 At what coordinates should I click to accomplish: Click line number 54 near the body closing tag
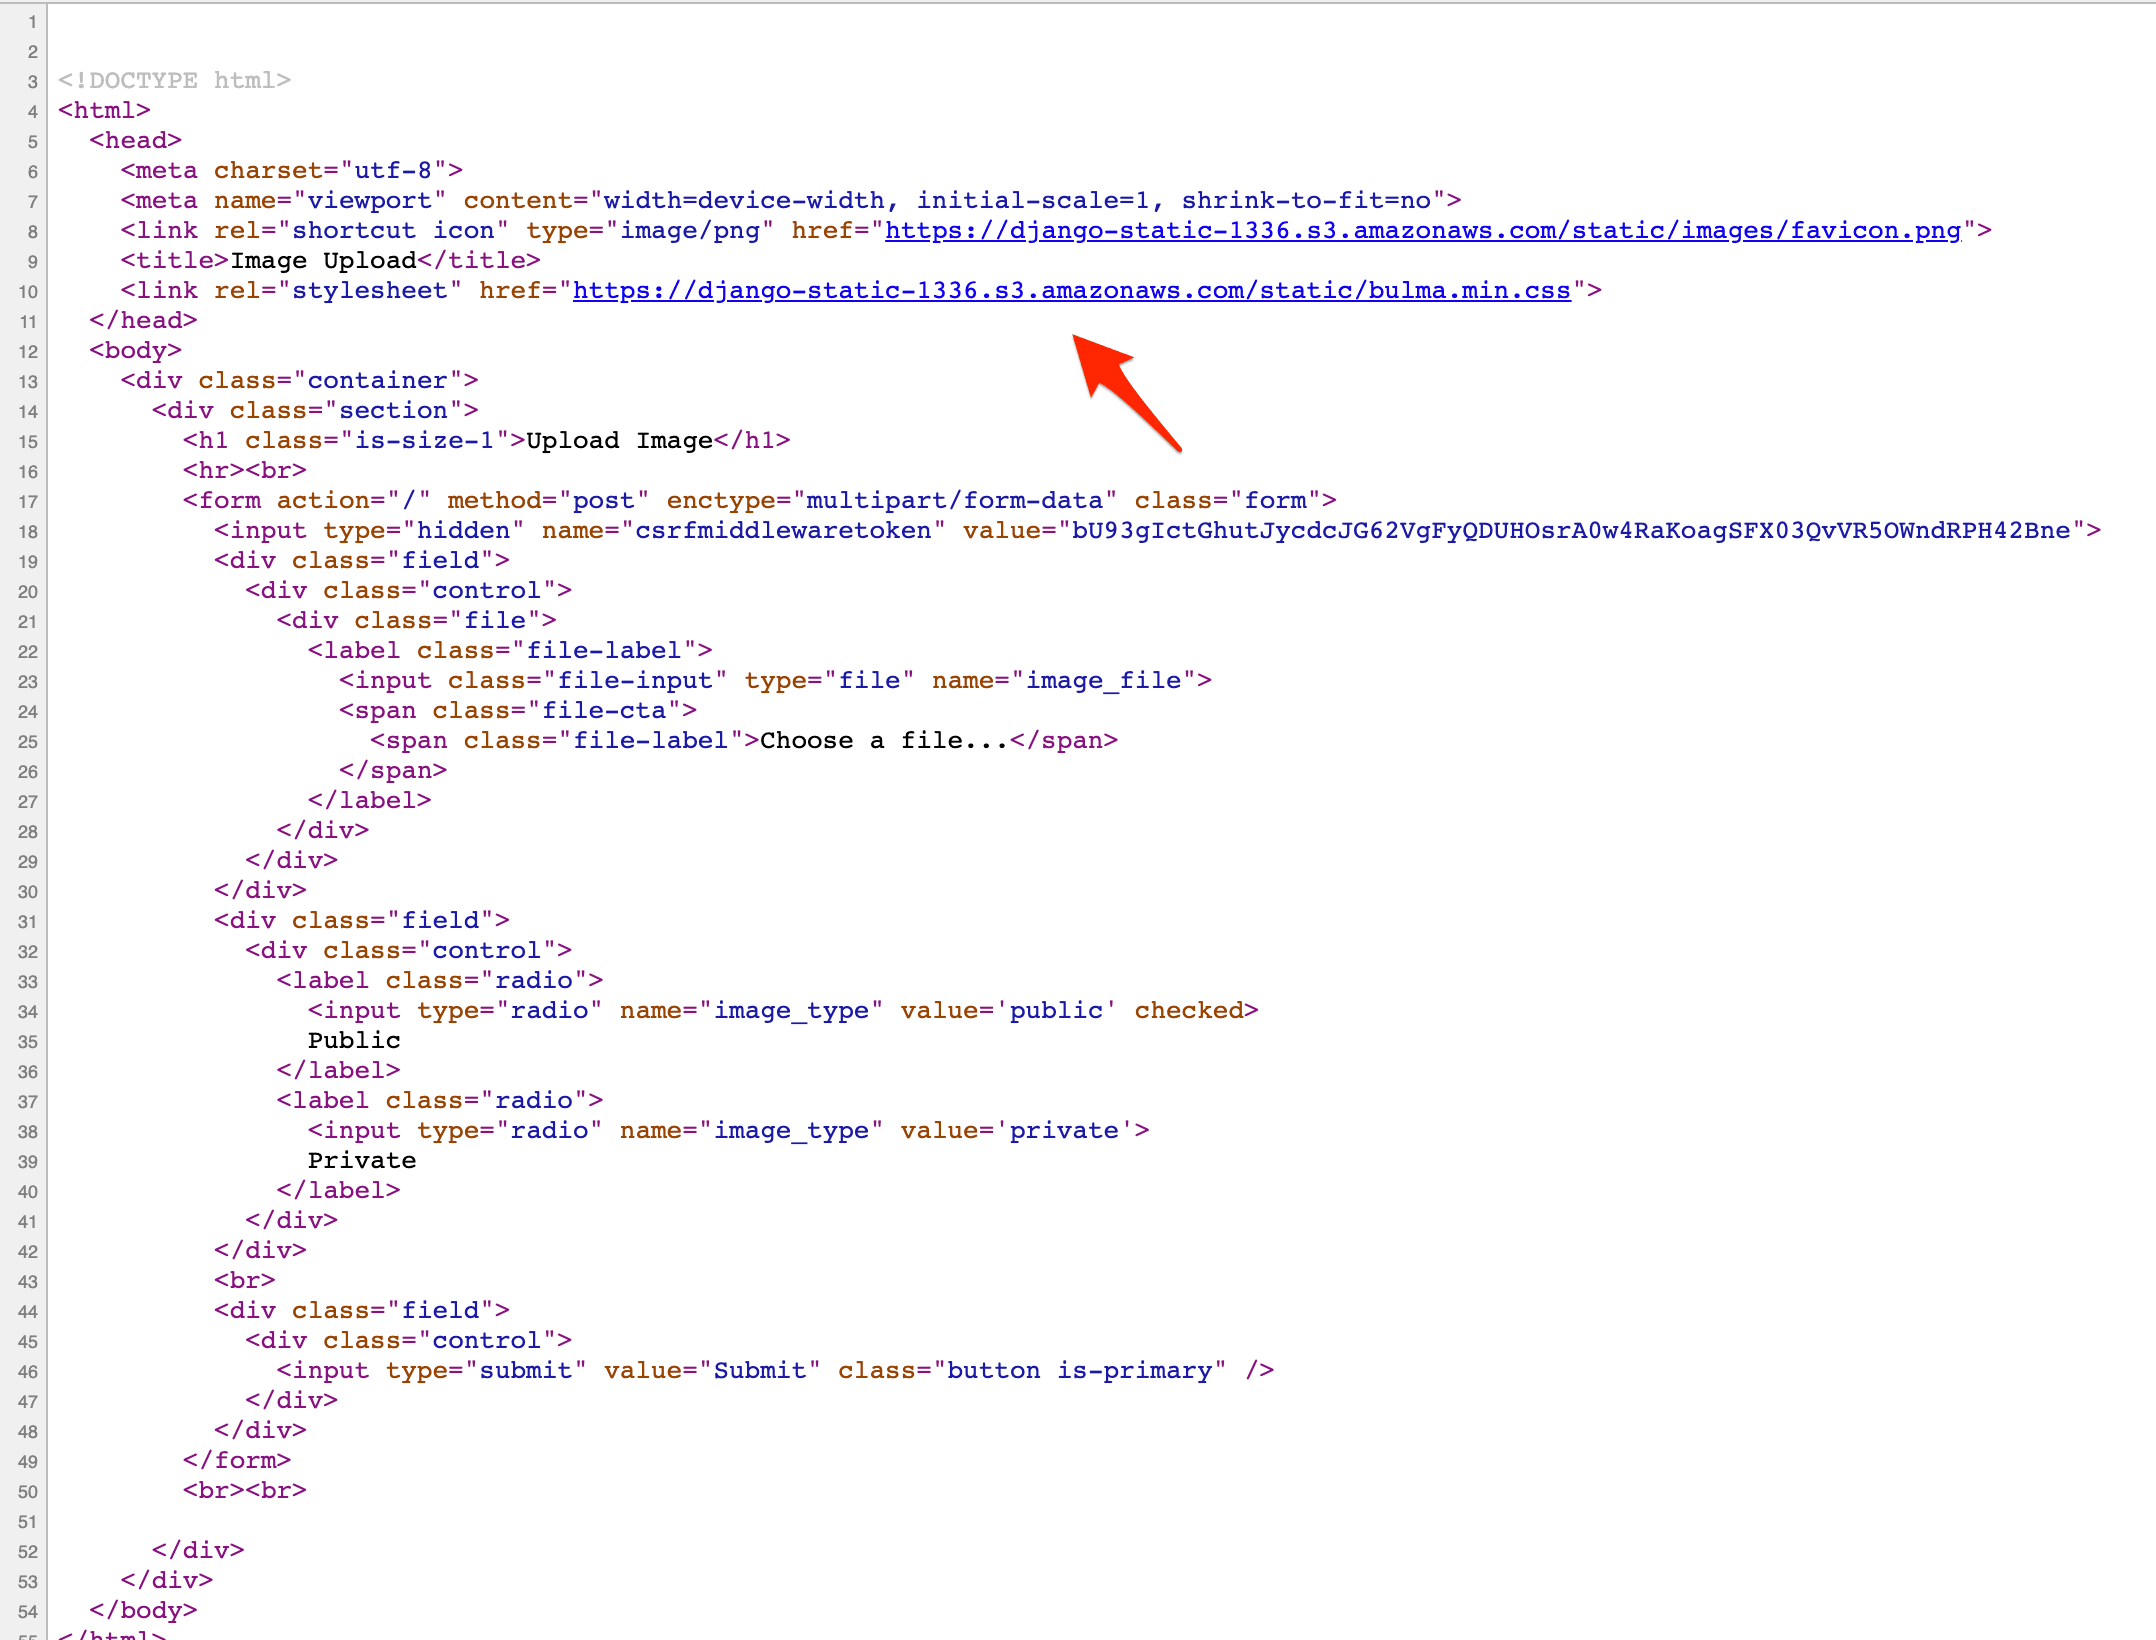(27, 1612)
